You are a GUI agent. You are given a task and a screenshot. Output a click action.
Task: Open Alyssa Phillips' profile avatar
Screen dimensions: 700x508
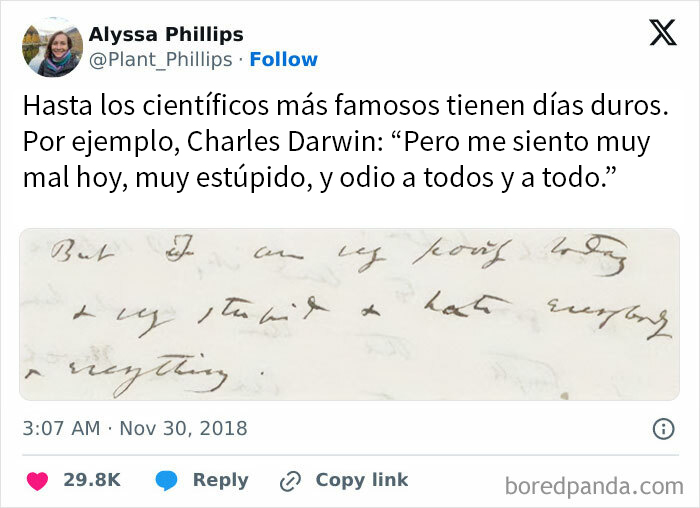click(x=52, y=47)
